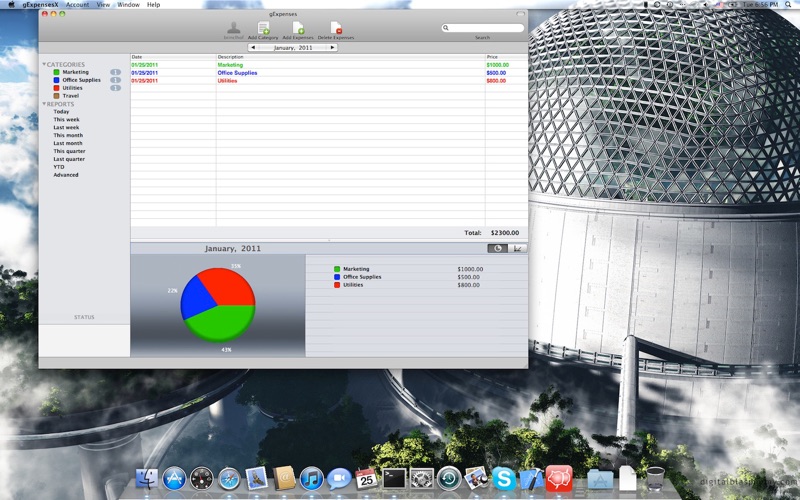Collapse the CATEGORIES section
Image resolution: width=800 pixels, height=500 pixels.
coord(44,64)
